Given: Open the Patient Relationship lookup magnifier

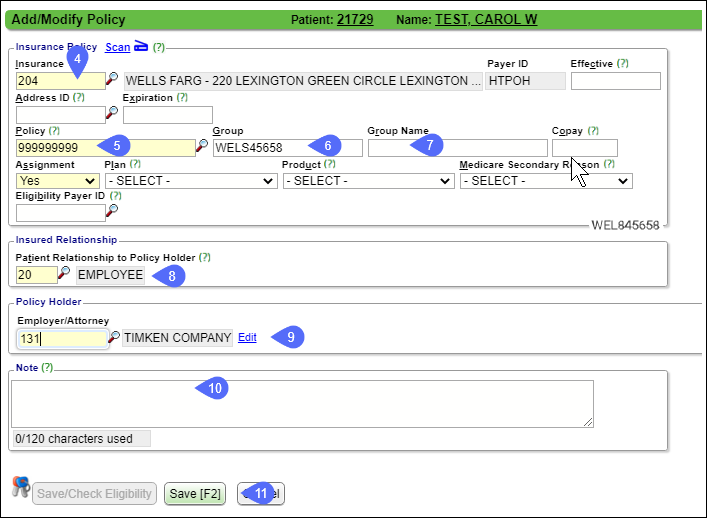Looking at the screenshot, I should pos(65,274).
